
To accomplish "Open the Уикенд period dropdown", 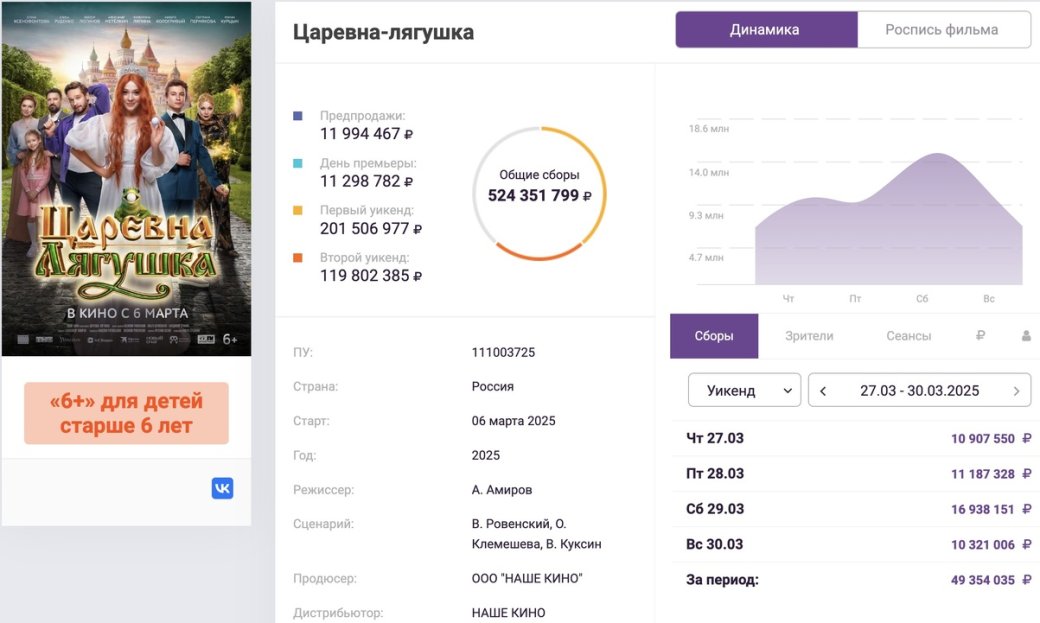I will tap(744, 390).
